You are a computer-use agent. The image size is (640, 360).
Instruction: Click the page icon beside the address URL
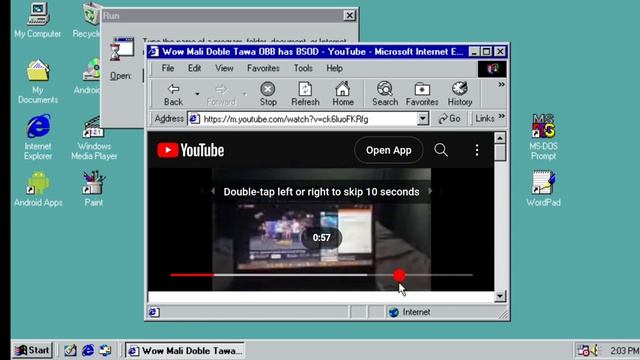point(194,119)
